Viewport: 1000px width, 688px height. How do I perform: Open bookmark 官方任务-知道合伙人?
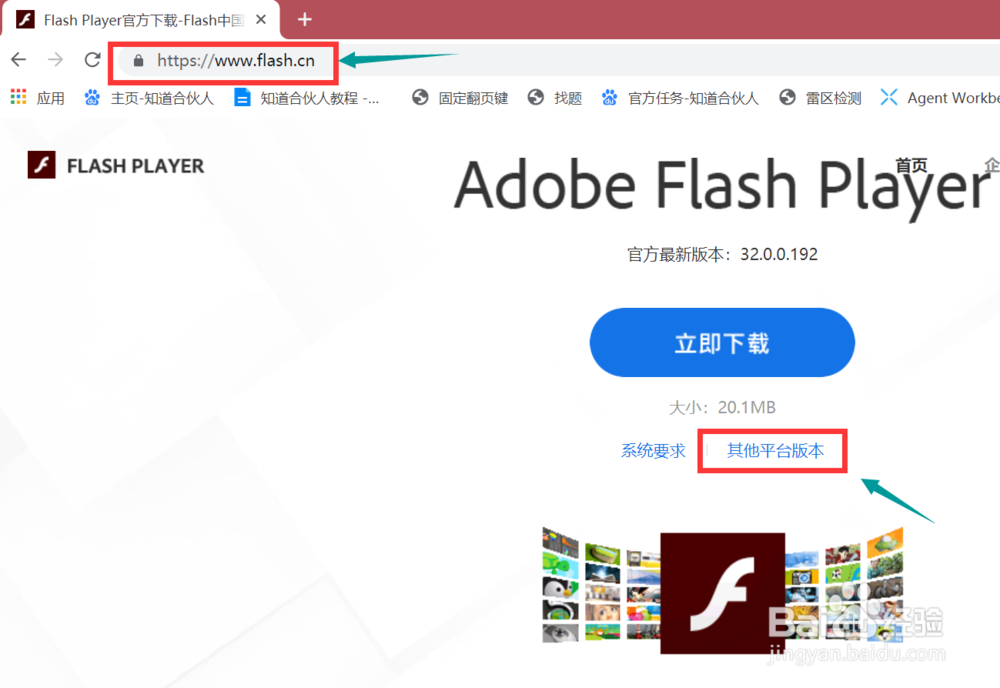(x=680, y=98)
